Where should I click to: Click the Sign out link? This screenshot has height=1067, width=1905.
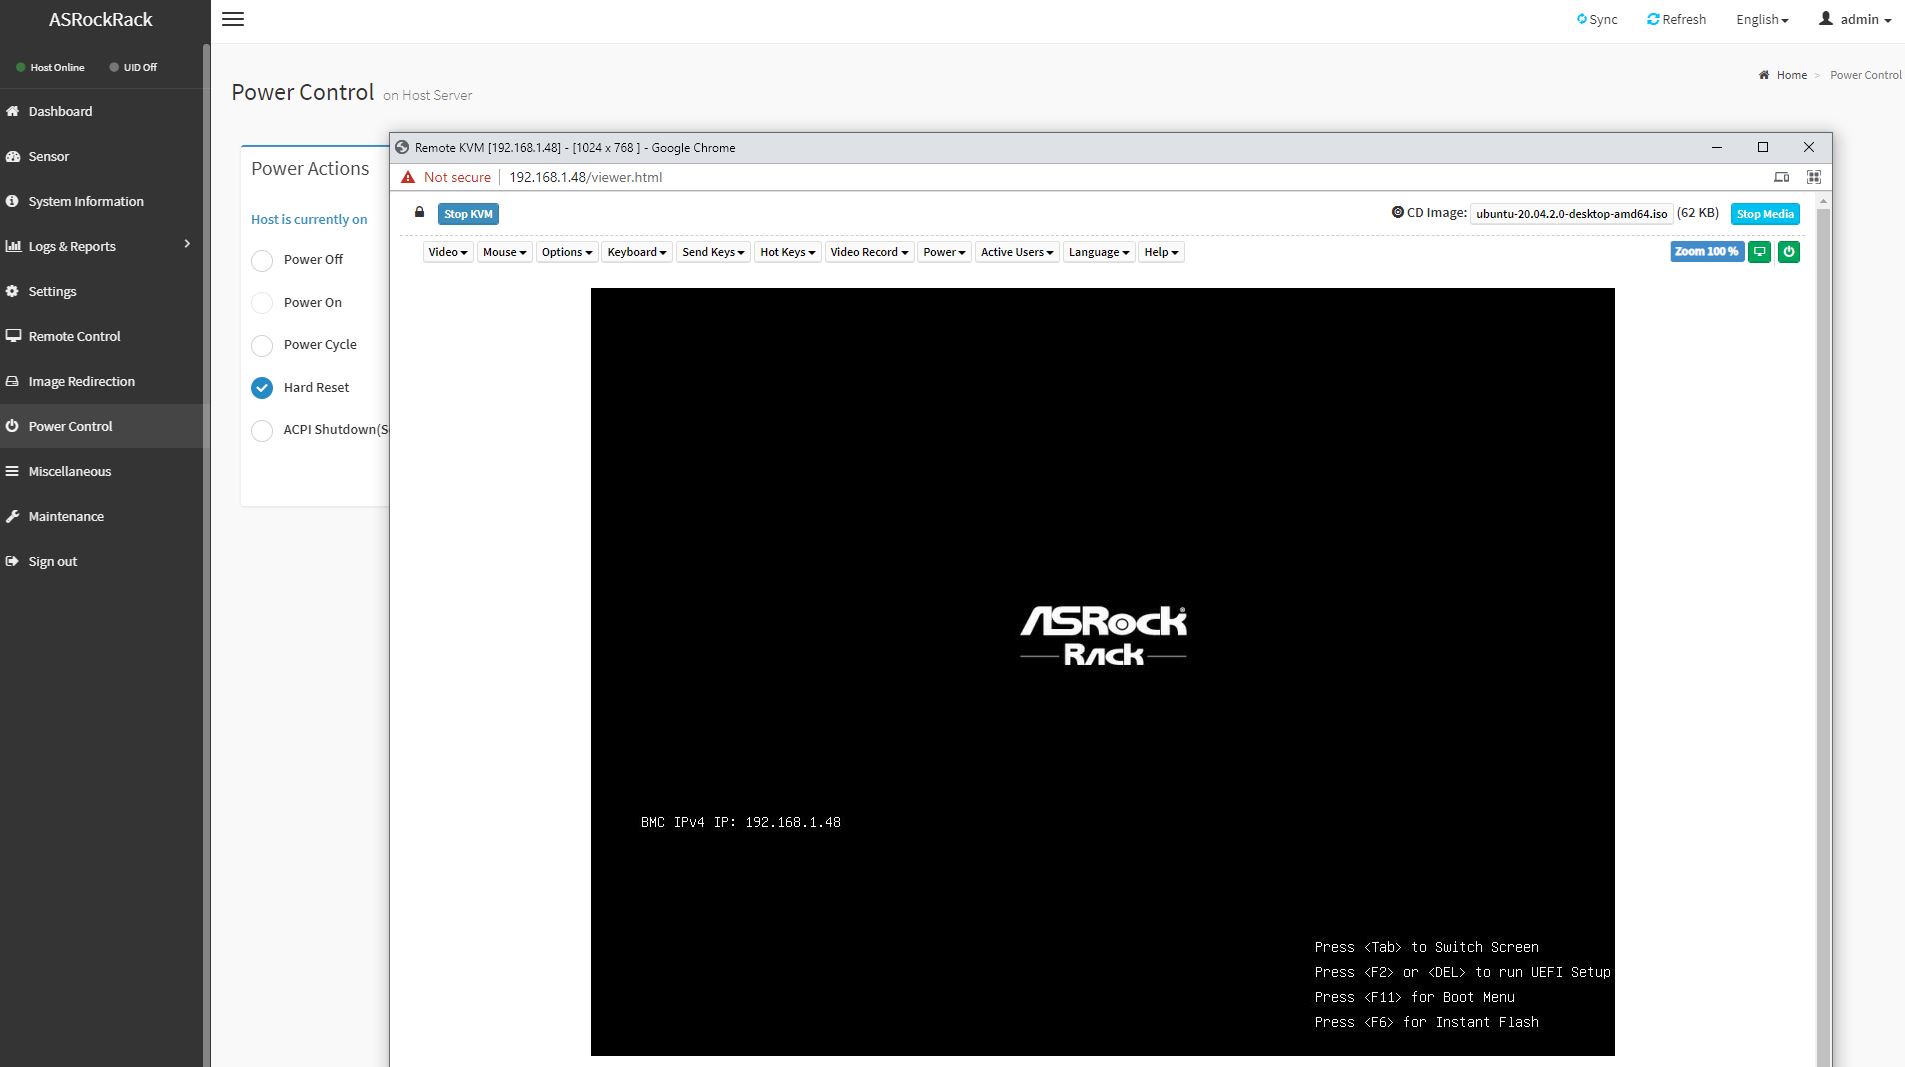[52, 561]
